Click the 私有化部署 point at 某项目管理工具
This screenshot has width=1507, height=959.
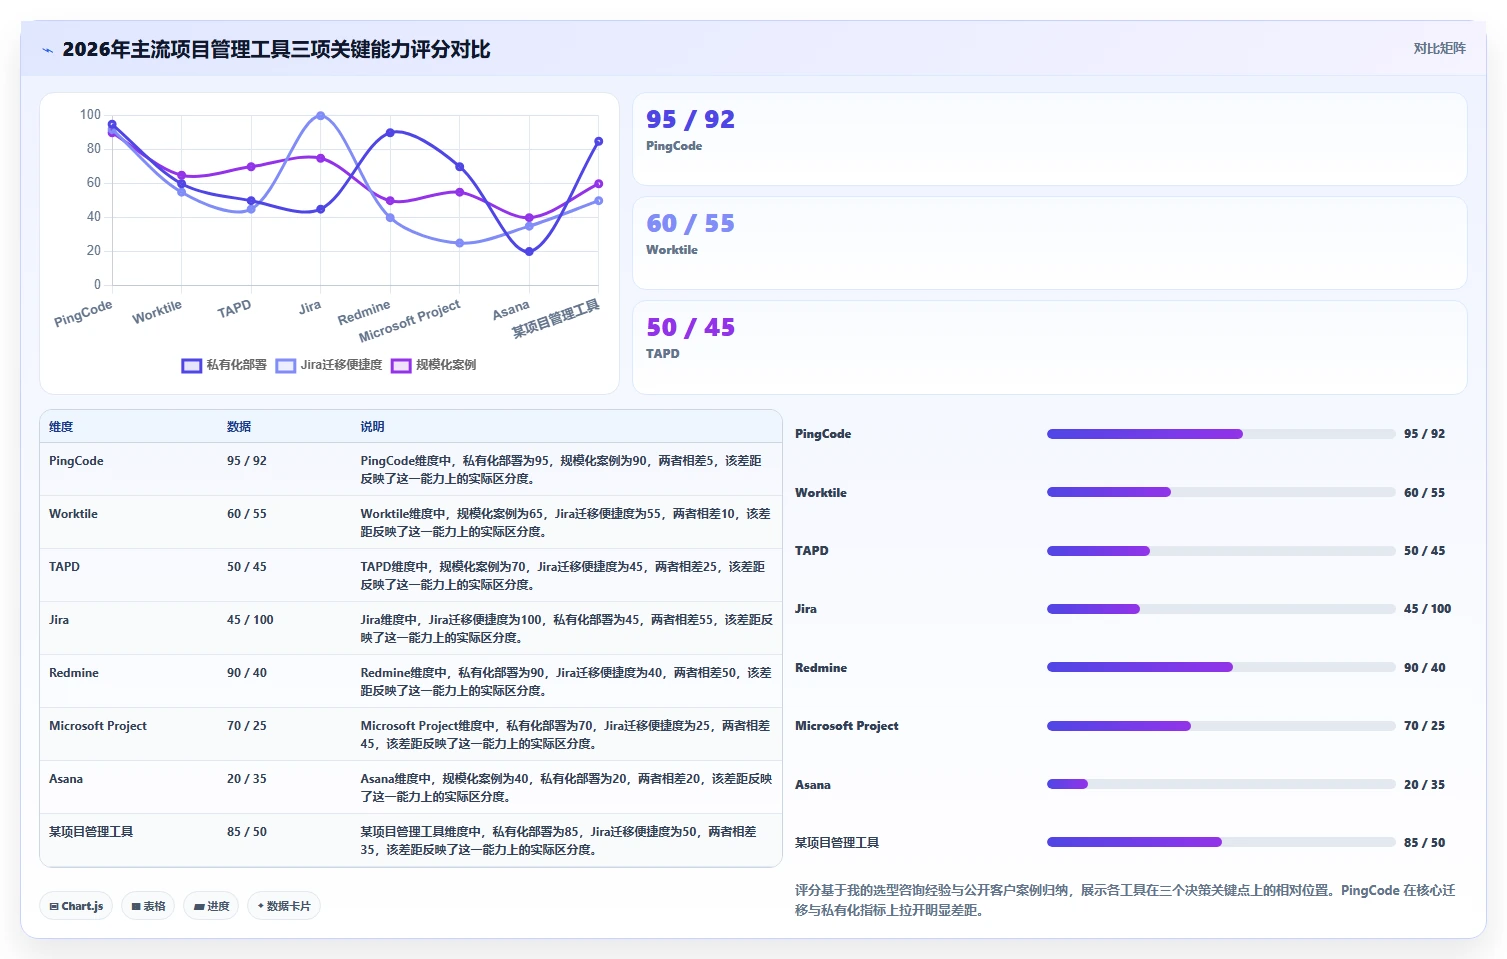pyautogui.click(x=599, y=141)
